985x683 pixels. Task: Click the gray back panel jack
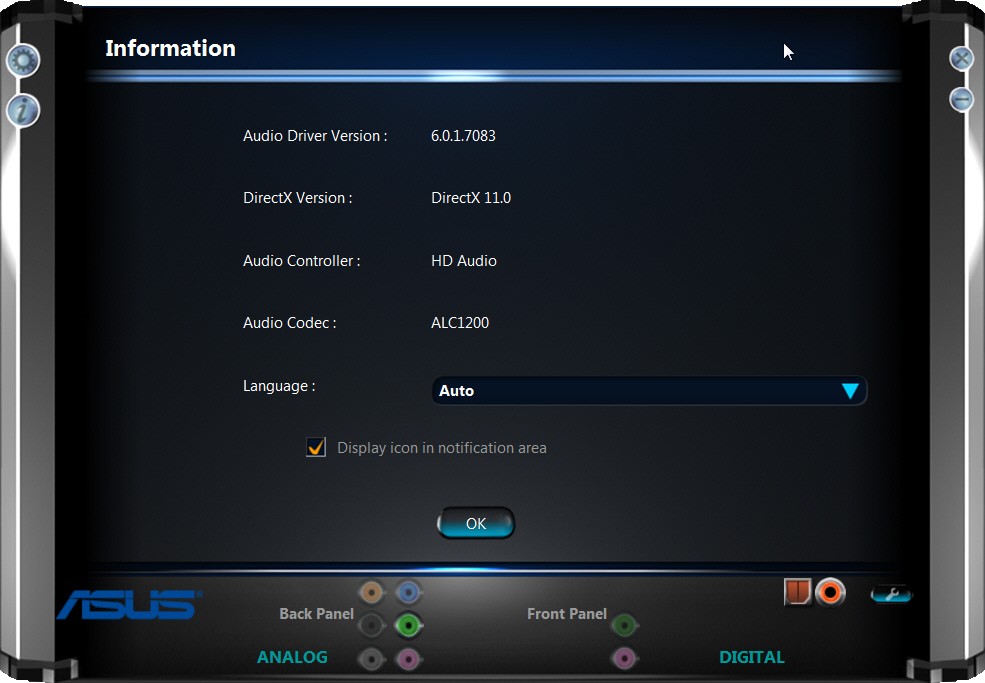pyautogui.click(x=372, y=658)
